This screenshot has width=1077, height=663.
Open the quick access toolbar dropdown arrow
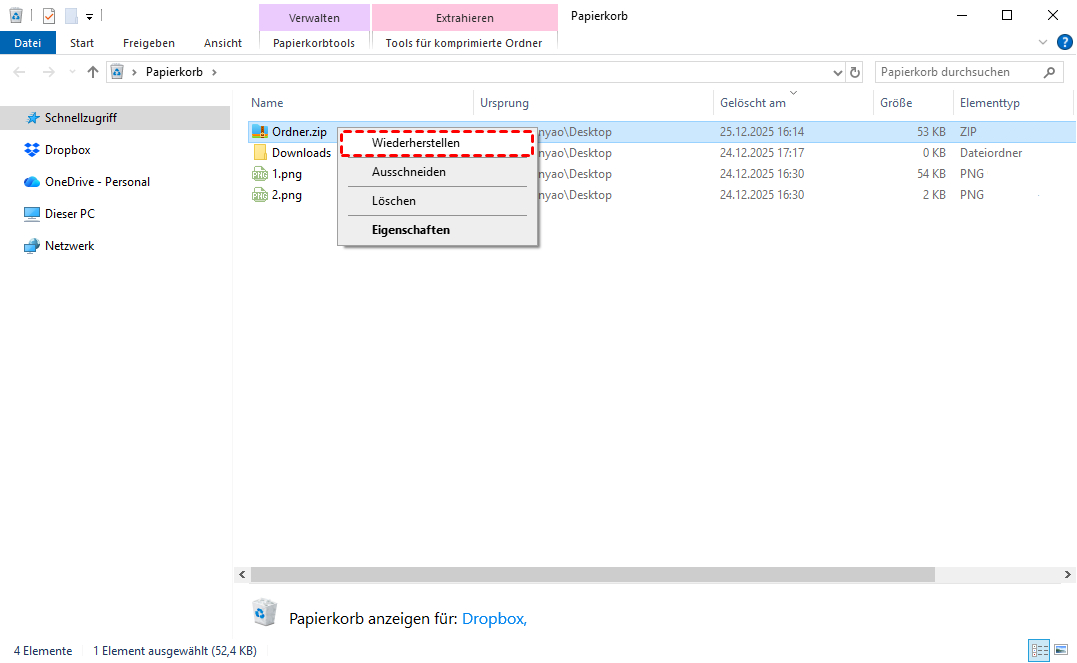pyautogui.click(x=89, y=17)
